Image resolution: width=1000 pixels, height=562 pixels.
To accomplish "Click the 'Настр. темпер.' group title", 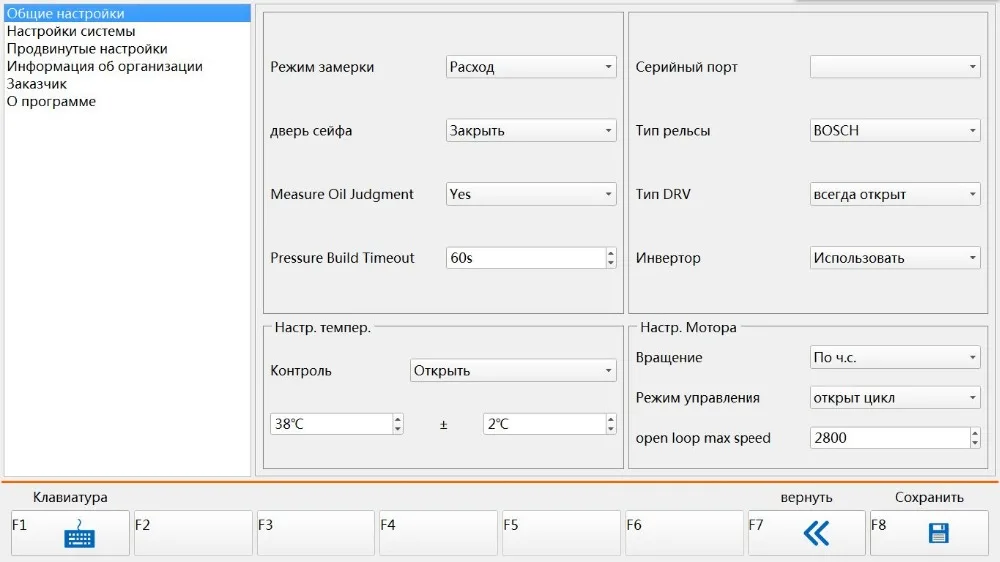I will click(x=322, y=327).
